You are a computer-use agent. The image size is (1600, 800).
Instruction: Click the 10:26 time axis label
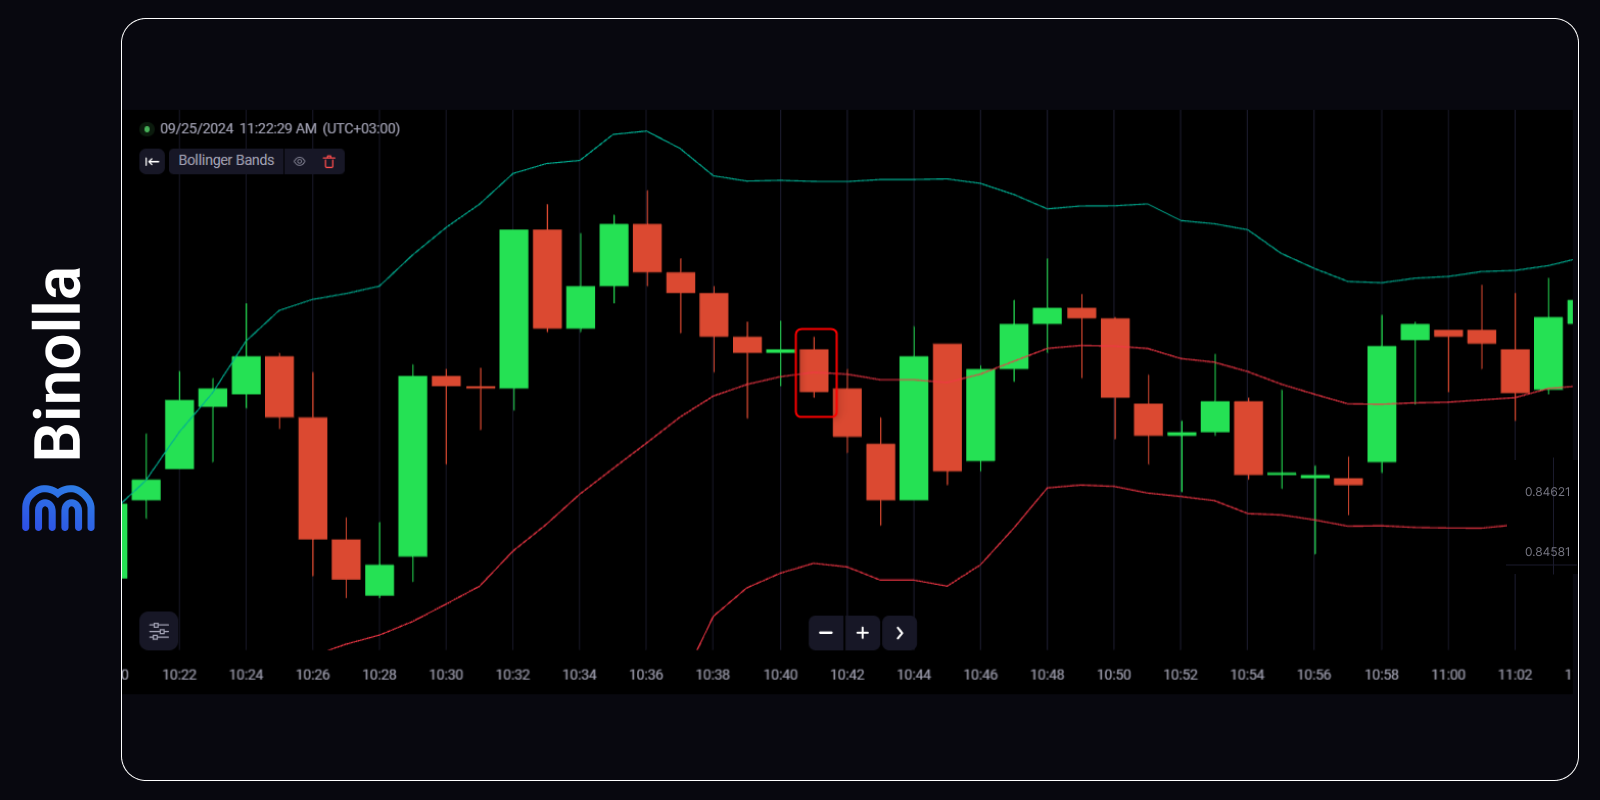(313, 675)
